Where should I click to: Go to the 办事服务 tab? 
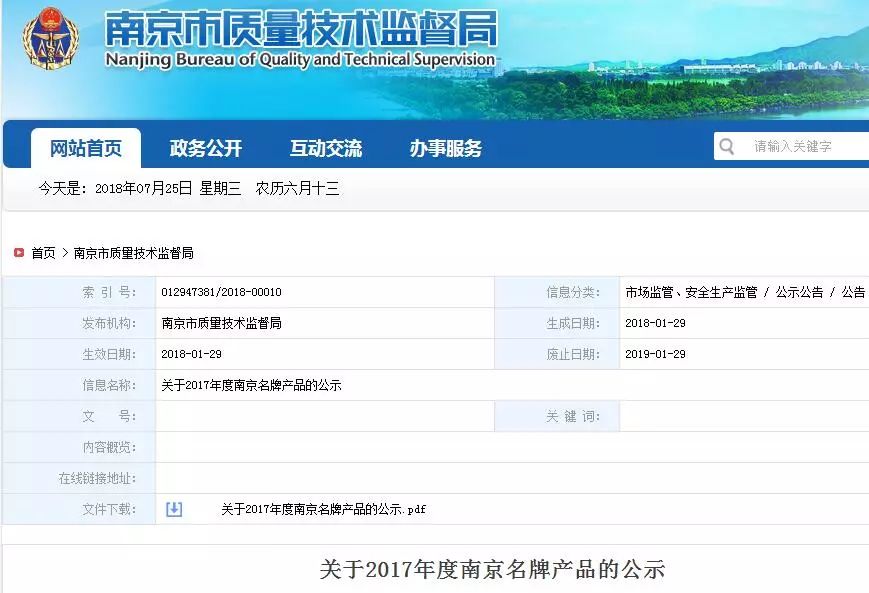pyautogui.click(x=446, y=149)
